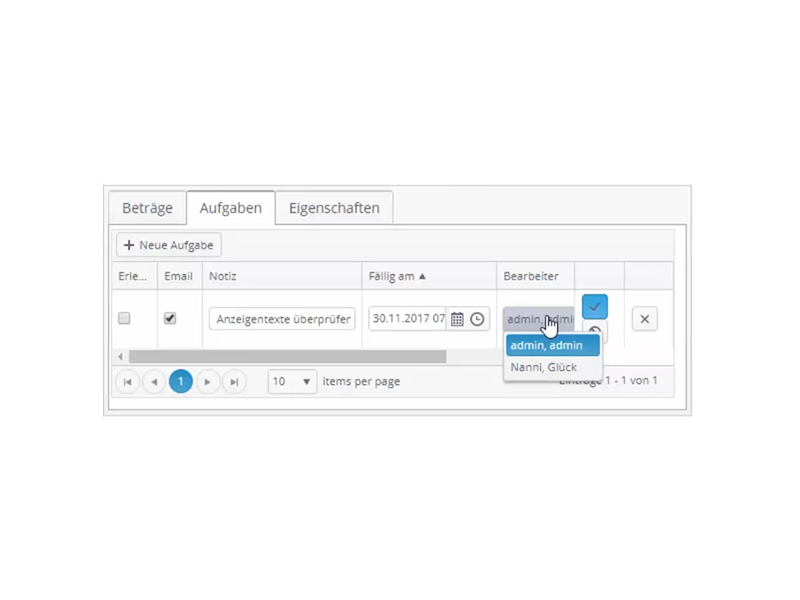This screenshot has width=800, height=600.
Task: Open the calendar date picker icon
Action: (x=457, y=319)
